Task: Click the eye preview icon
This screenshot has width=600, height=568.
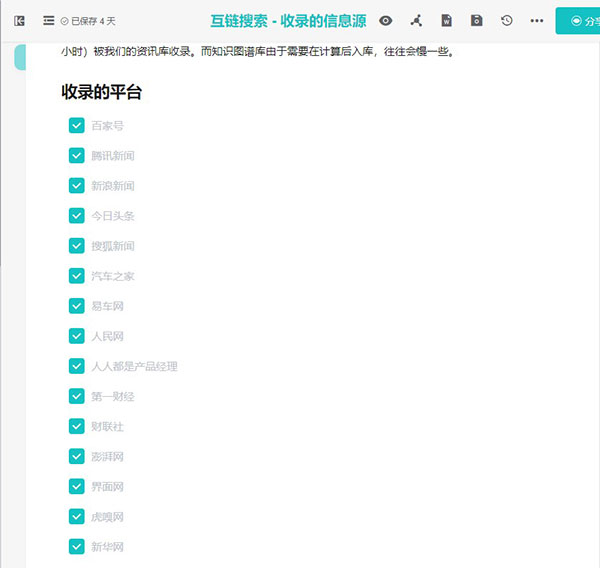Action: [386, 20]
